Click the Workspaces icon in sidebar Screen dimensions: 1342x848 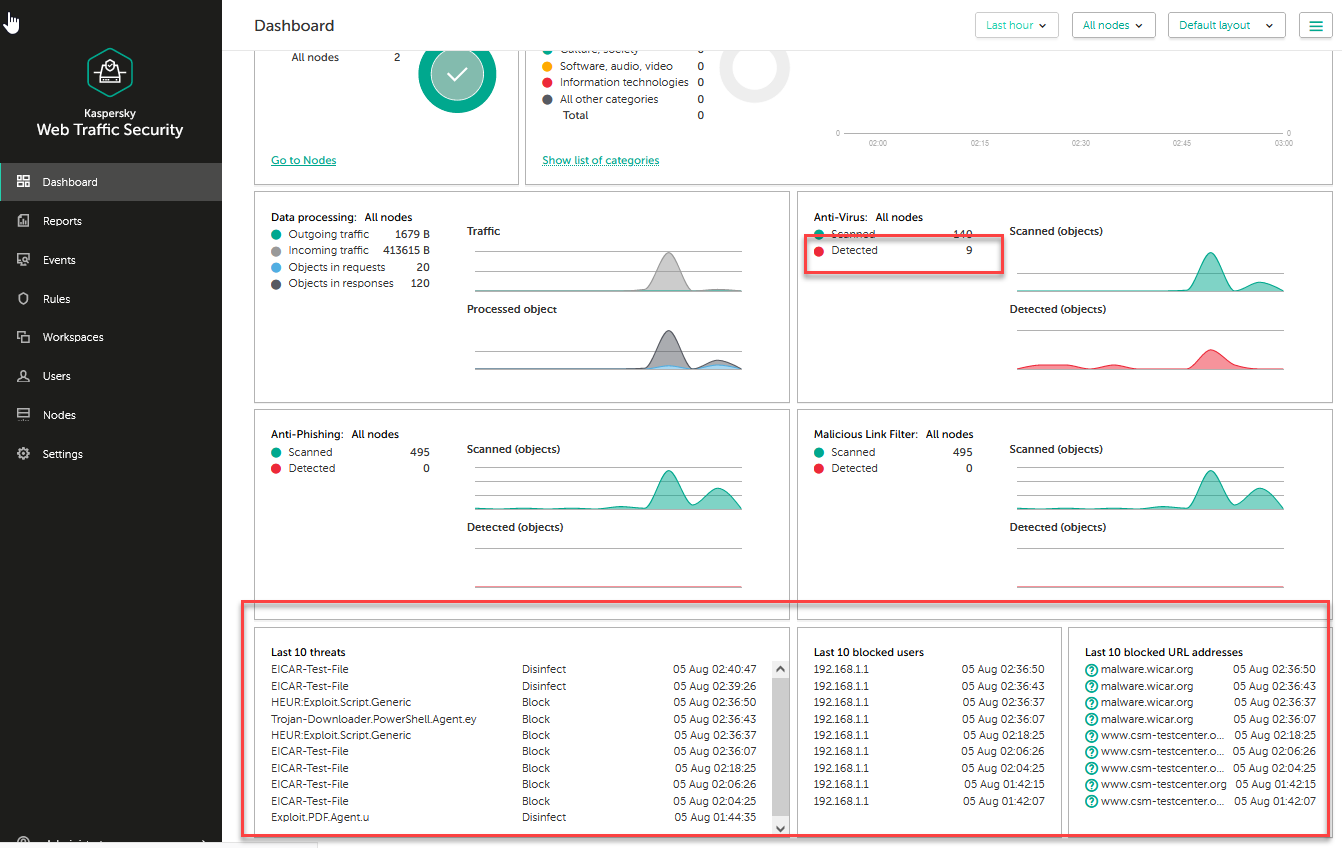click(x=23, y=337)
